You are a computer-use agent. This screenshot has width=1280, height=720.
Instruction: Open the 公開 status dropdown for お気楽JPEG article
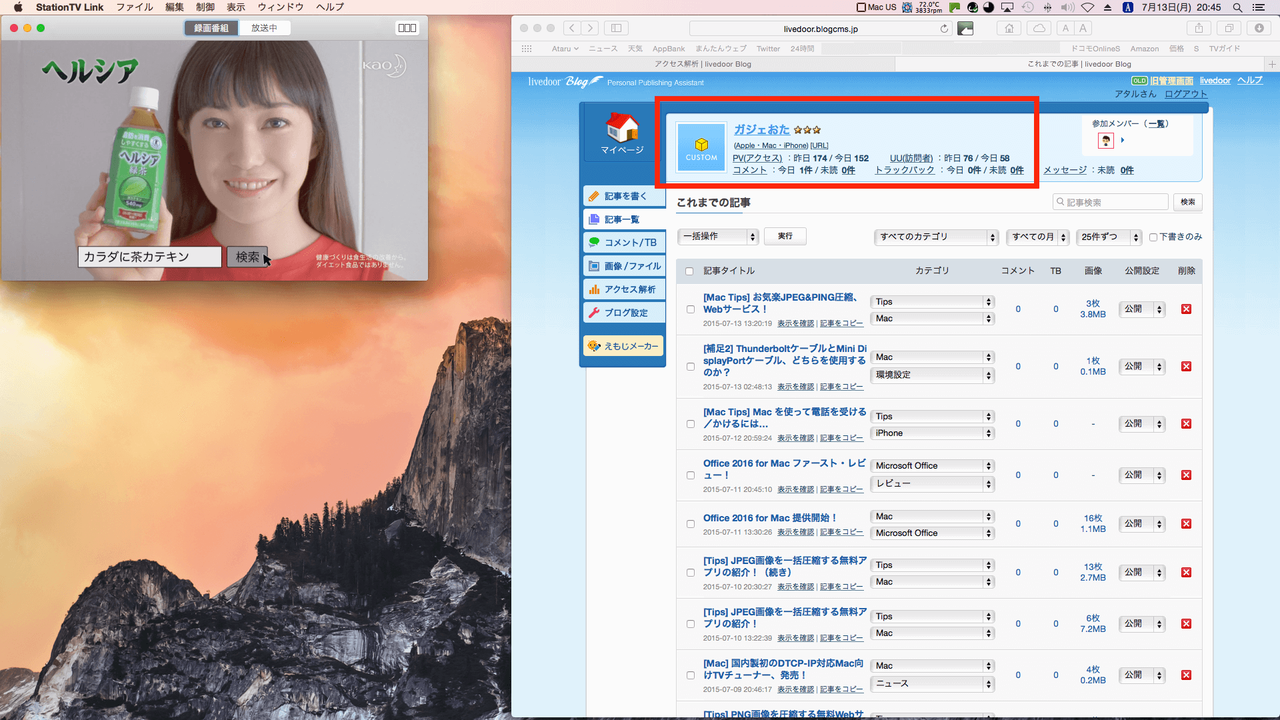1142,310
